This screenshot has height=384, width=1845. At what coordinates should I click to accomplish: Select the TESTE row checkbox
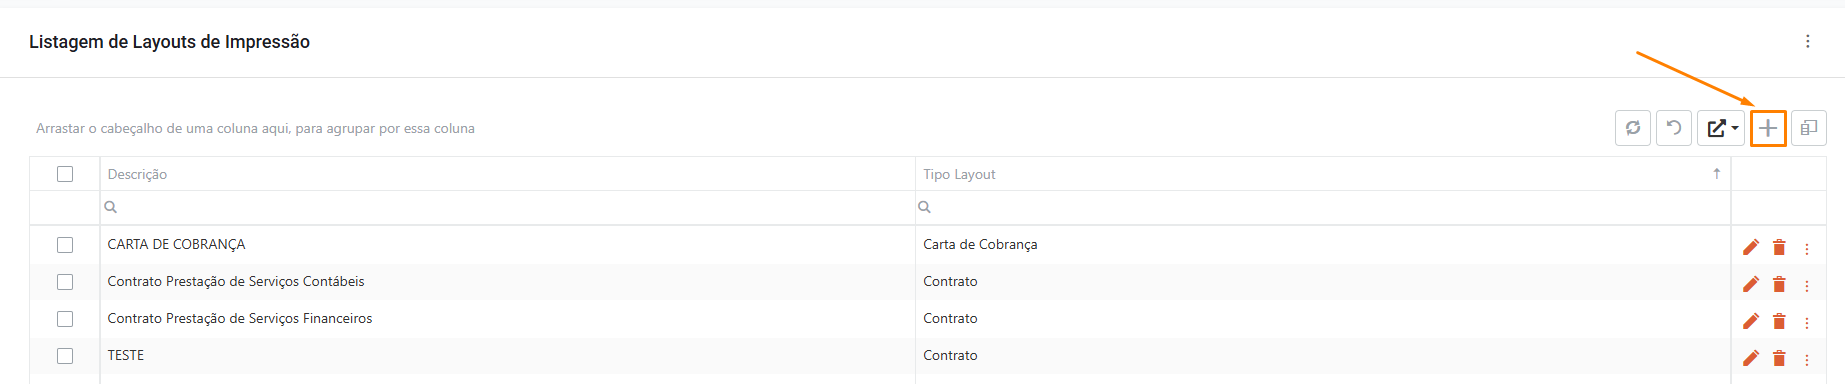(x=65, y=356)
